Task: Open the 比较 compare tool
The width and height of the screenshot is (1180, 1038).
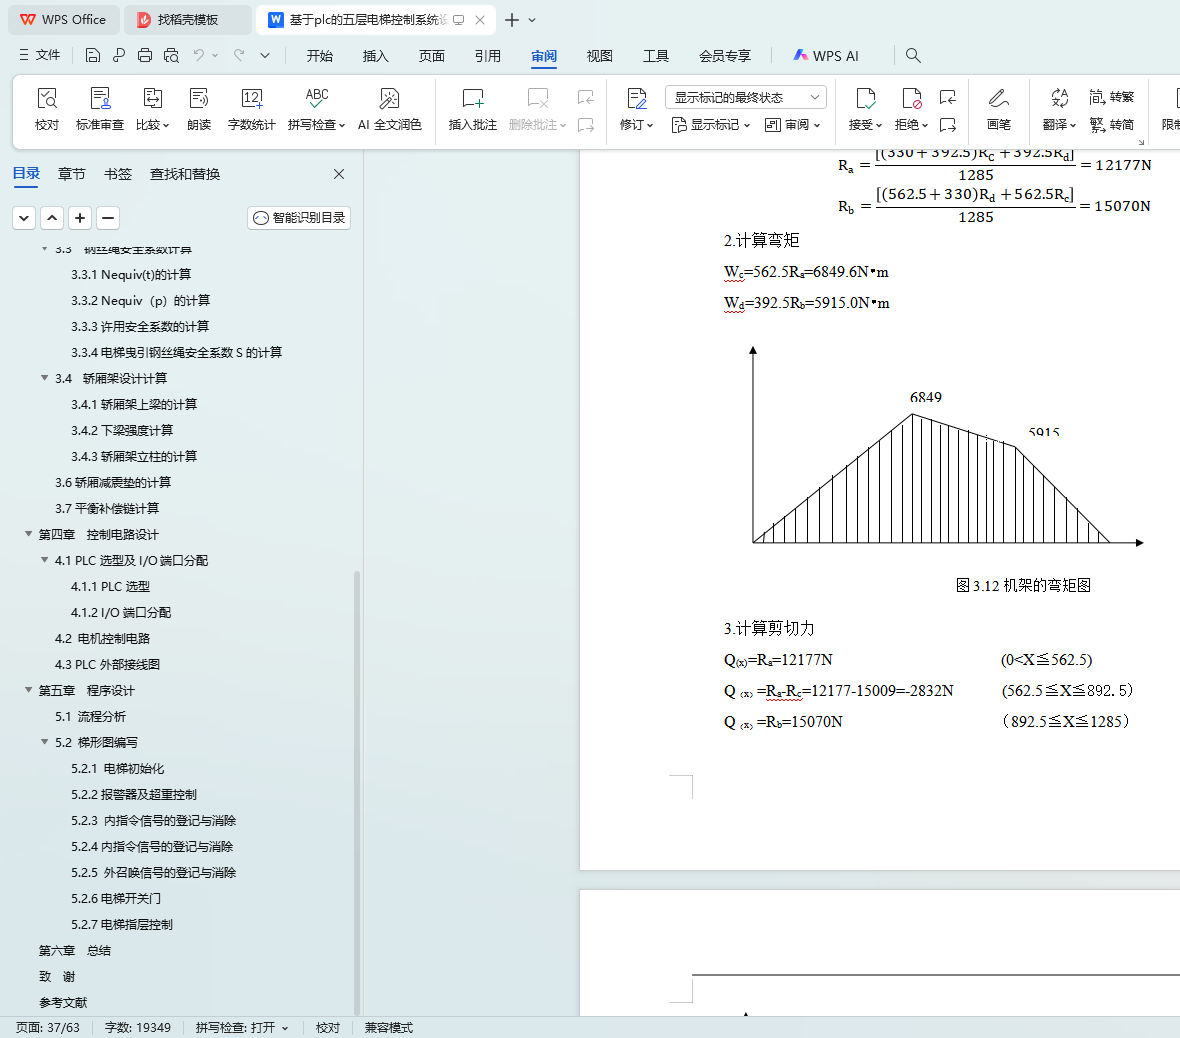Action: [153, 109]
